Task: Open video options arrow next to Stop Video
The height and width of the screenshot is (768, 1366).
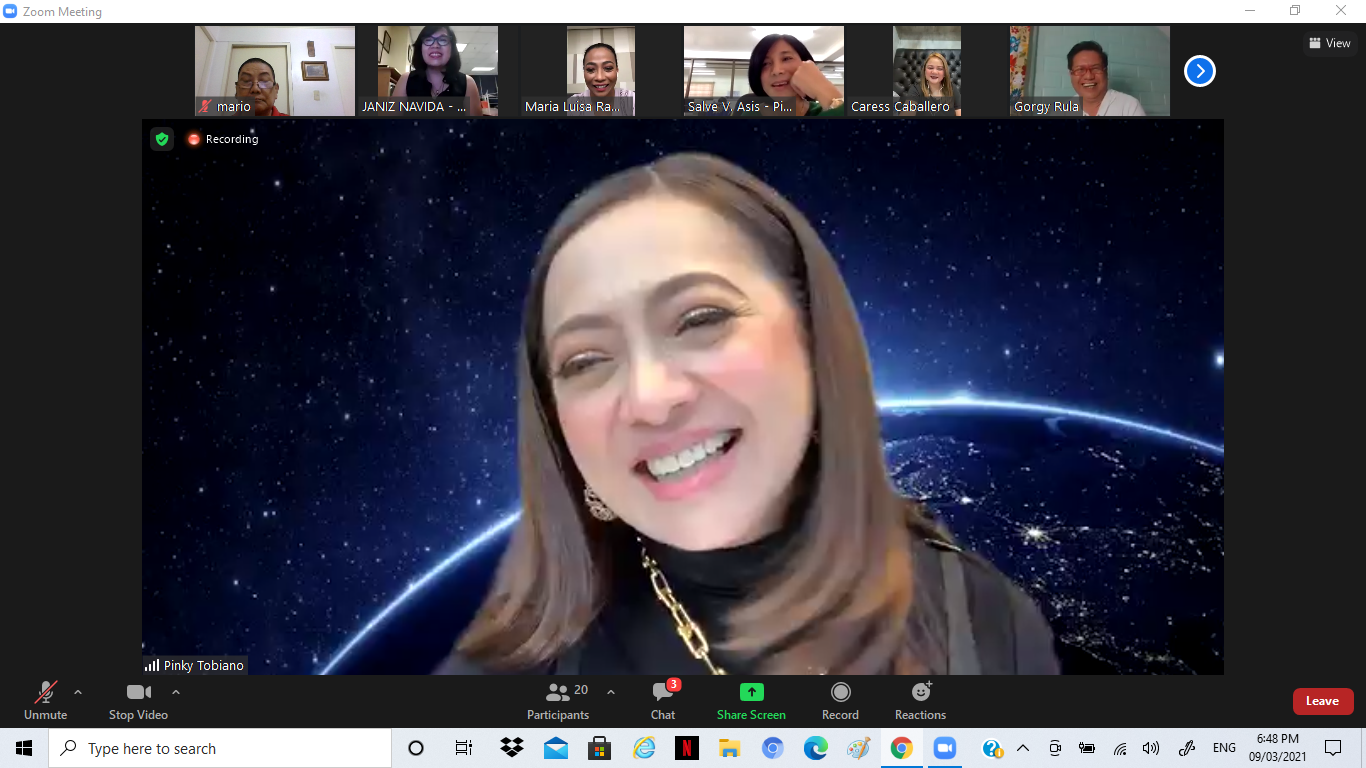Action: tap(176, 692)
